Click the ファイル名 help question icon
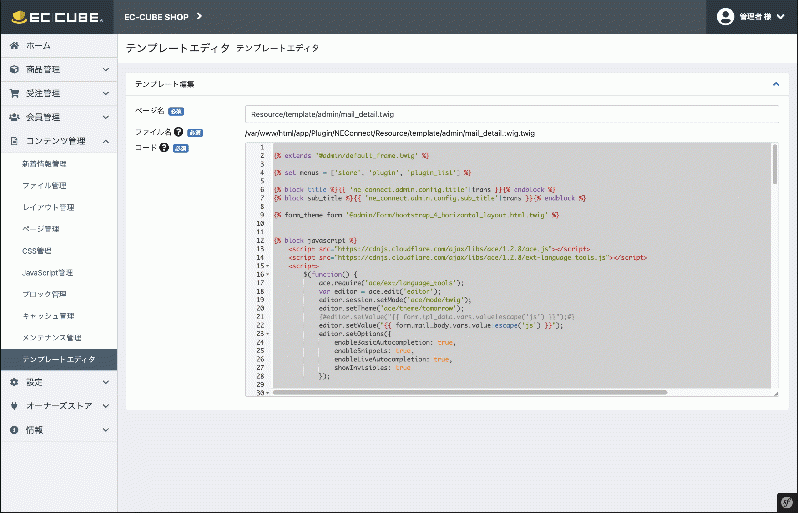This screenshot has height=513, width=798. (178, 132)
